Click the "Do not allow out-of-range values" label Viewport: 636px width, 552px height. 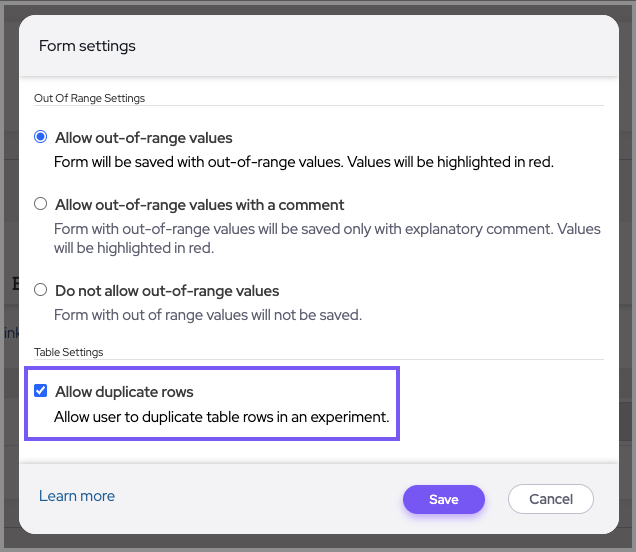point(167,291)
